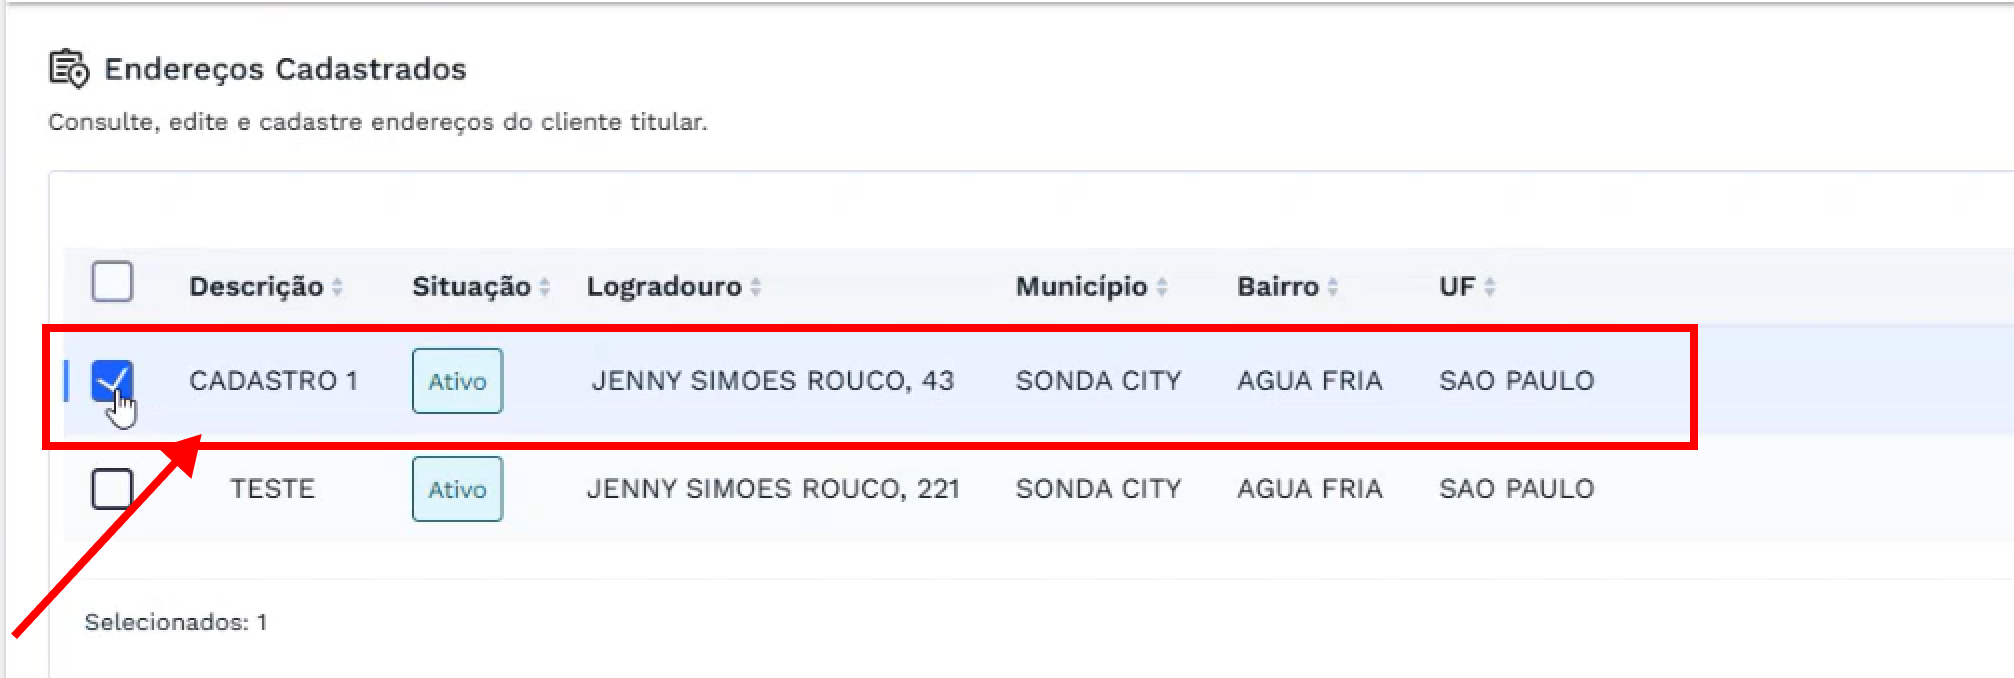
Task: Click the Situação column sort arrows
Action: tap(545, 287)
